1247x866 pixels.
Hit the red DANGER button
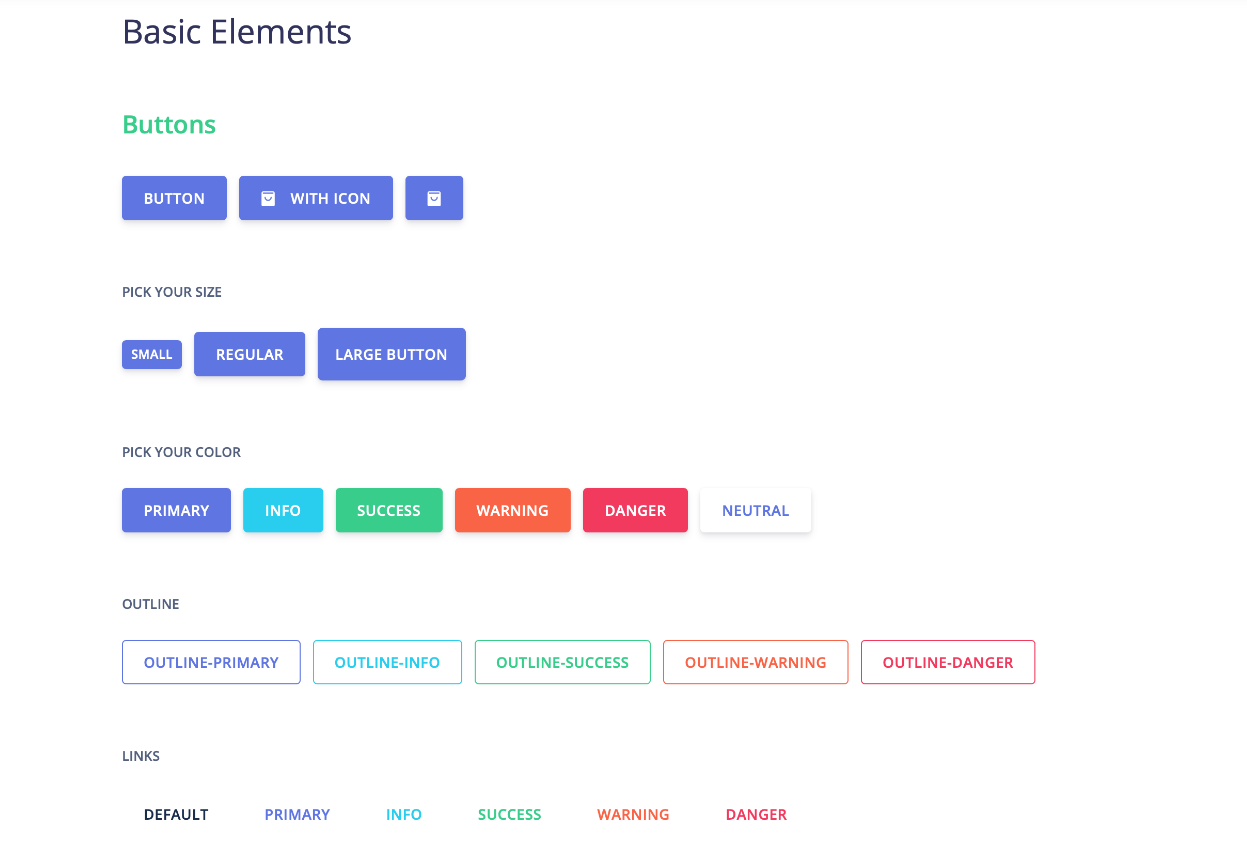635,510
